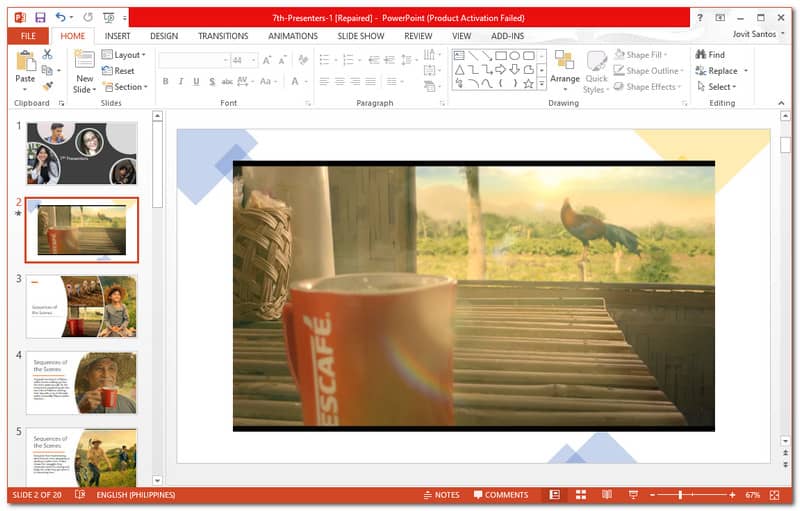Start presentation from beginning icon
The height and width of the screenshot is (511, 800).
tap(109, 18)
